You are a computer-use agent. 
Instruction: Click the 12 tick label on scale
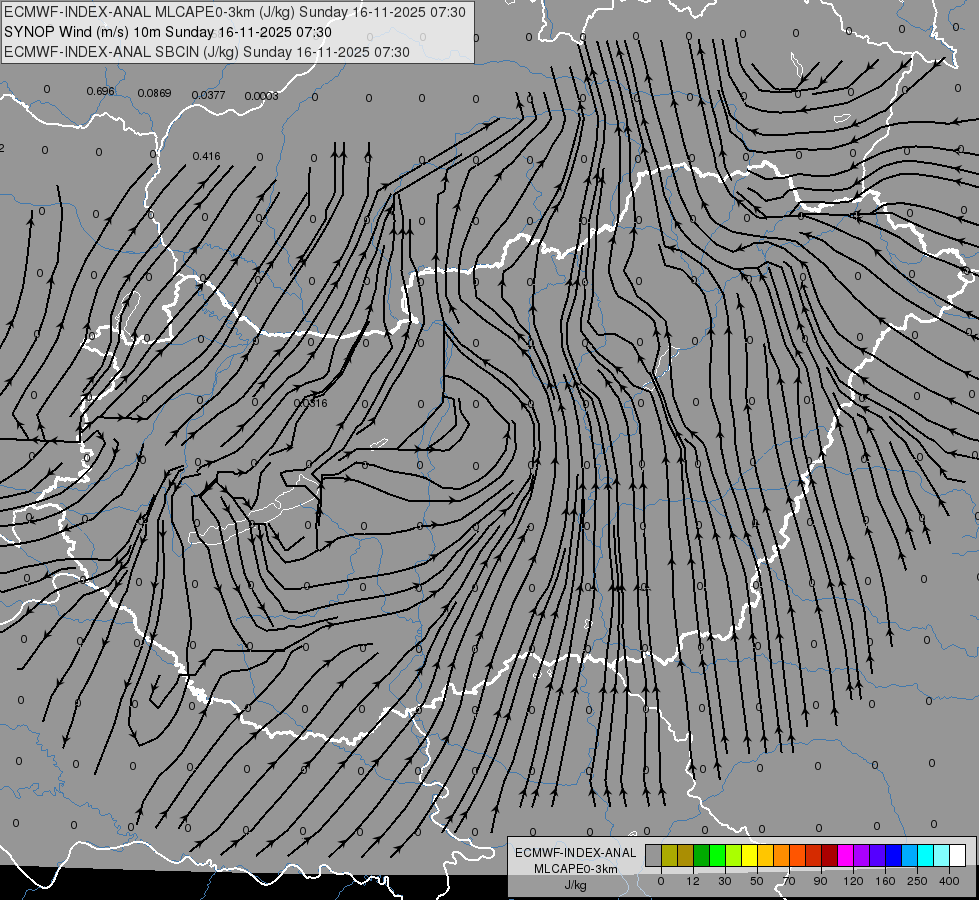point(692,881)
